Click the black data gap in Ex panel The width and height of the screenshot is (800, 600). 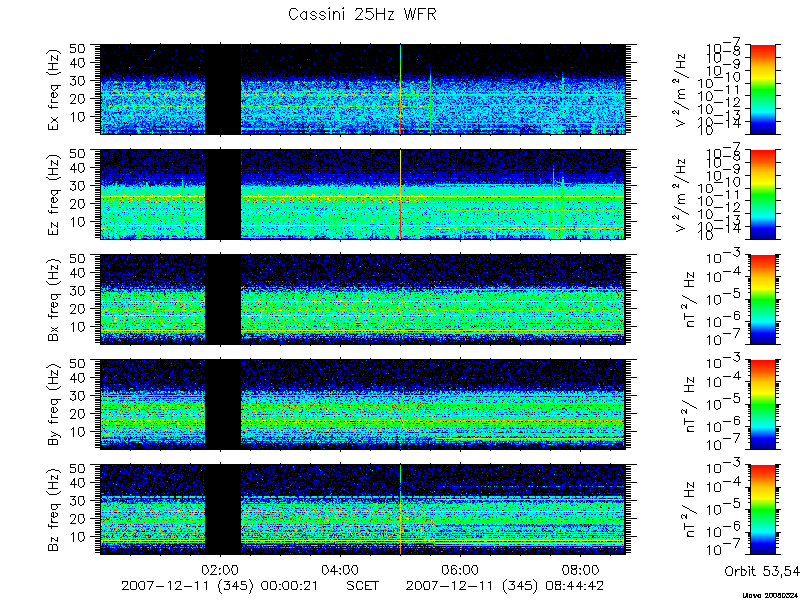pos(223,89)
